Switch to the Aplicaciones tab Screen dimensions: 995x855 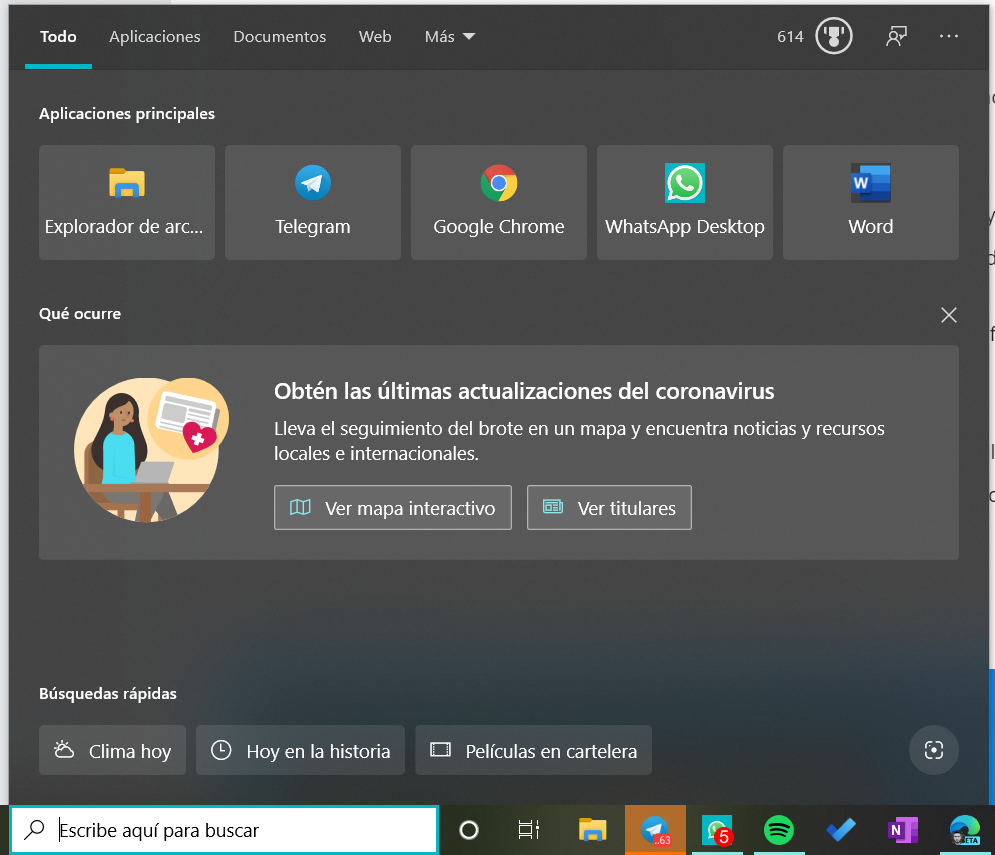pyautogui.click(x=155, y=37)
